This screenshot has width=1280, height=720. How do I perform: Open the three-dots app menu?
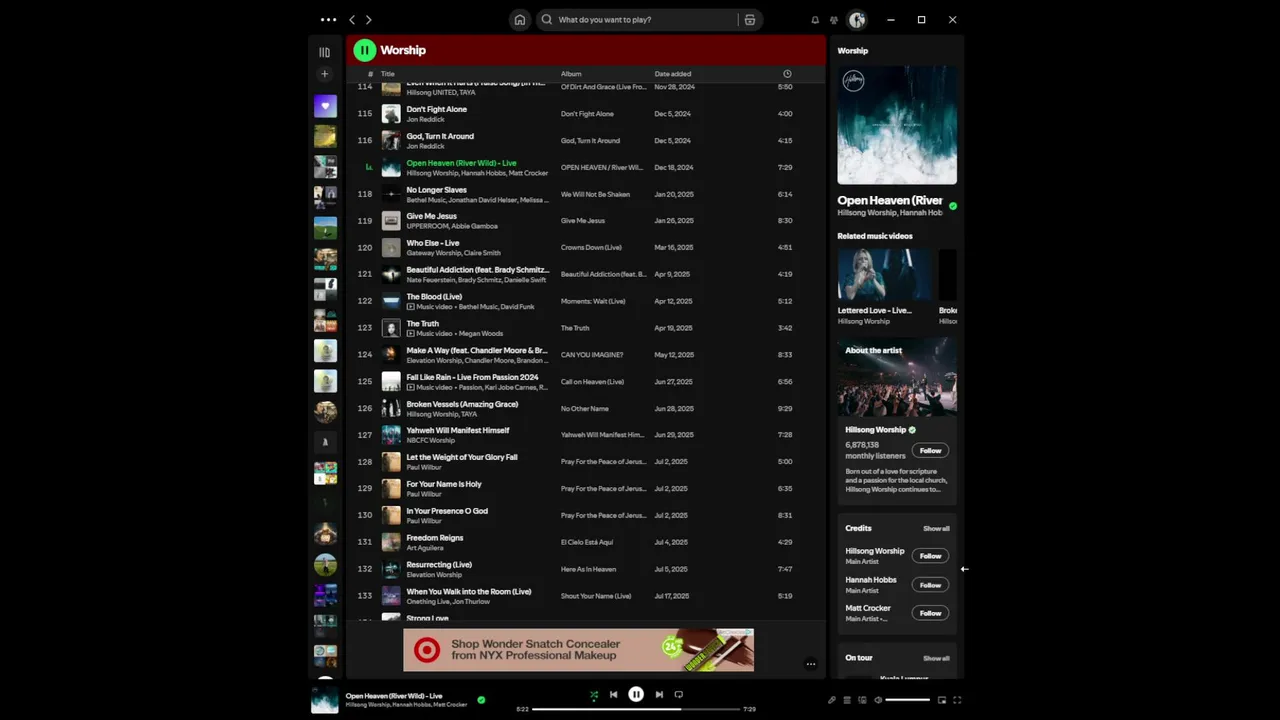(x=328, y=19)
